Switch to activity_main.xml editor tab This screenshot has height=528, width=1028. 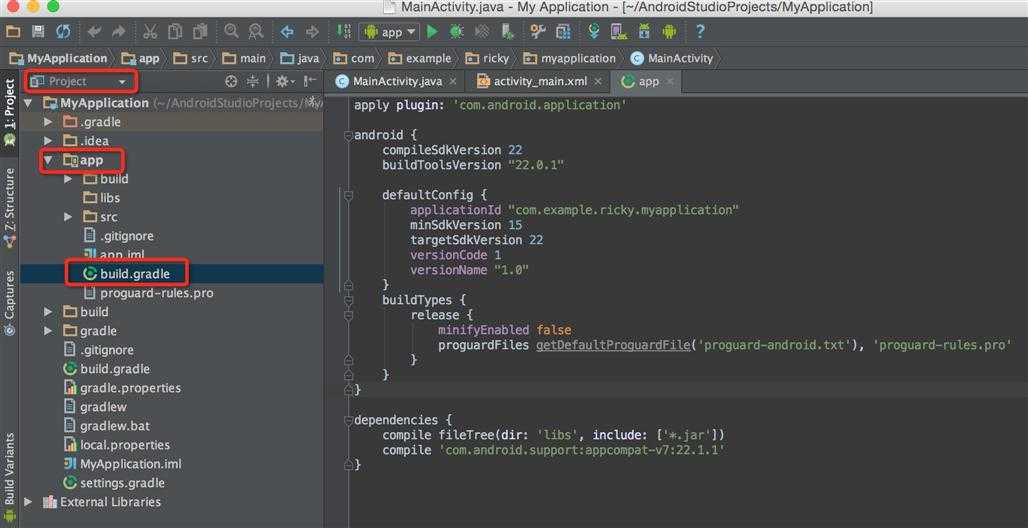[540, 81]
